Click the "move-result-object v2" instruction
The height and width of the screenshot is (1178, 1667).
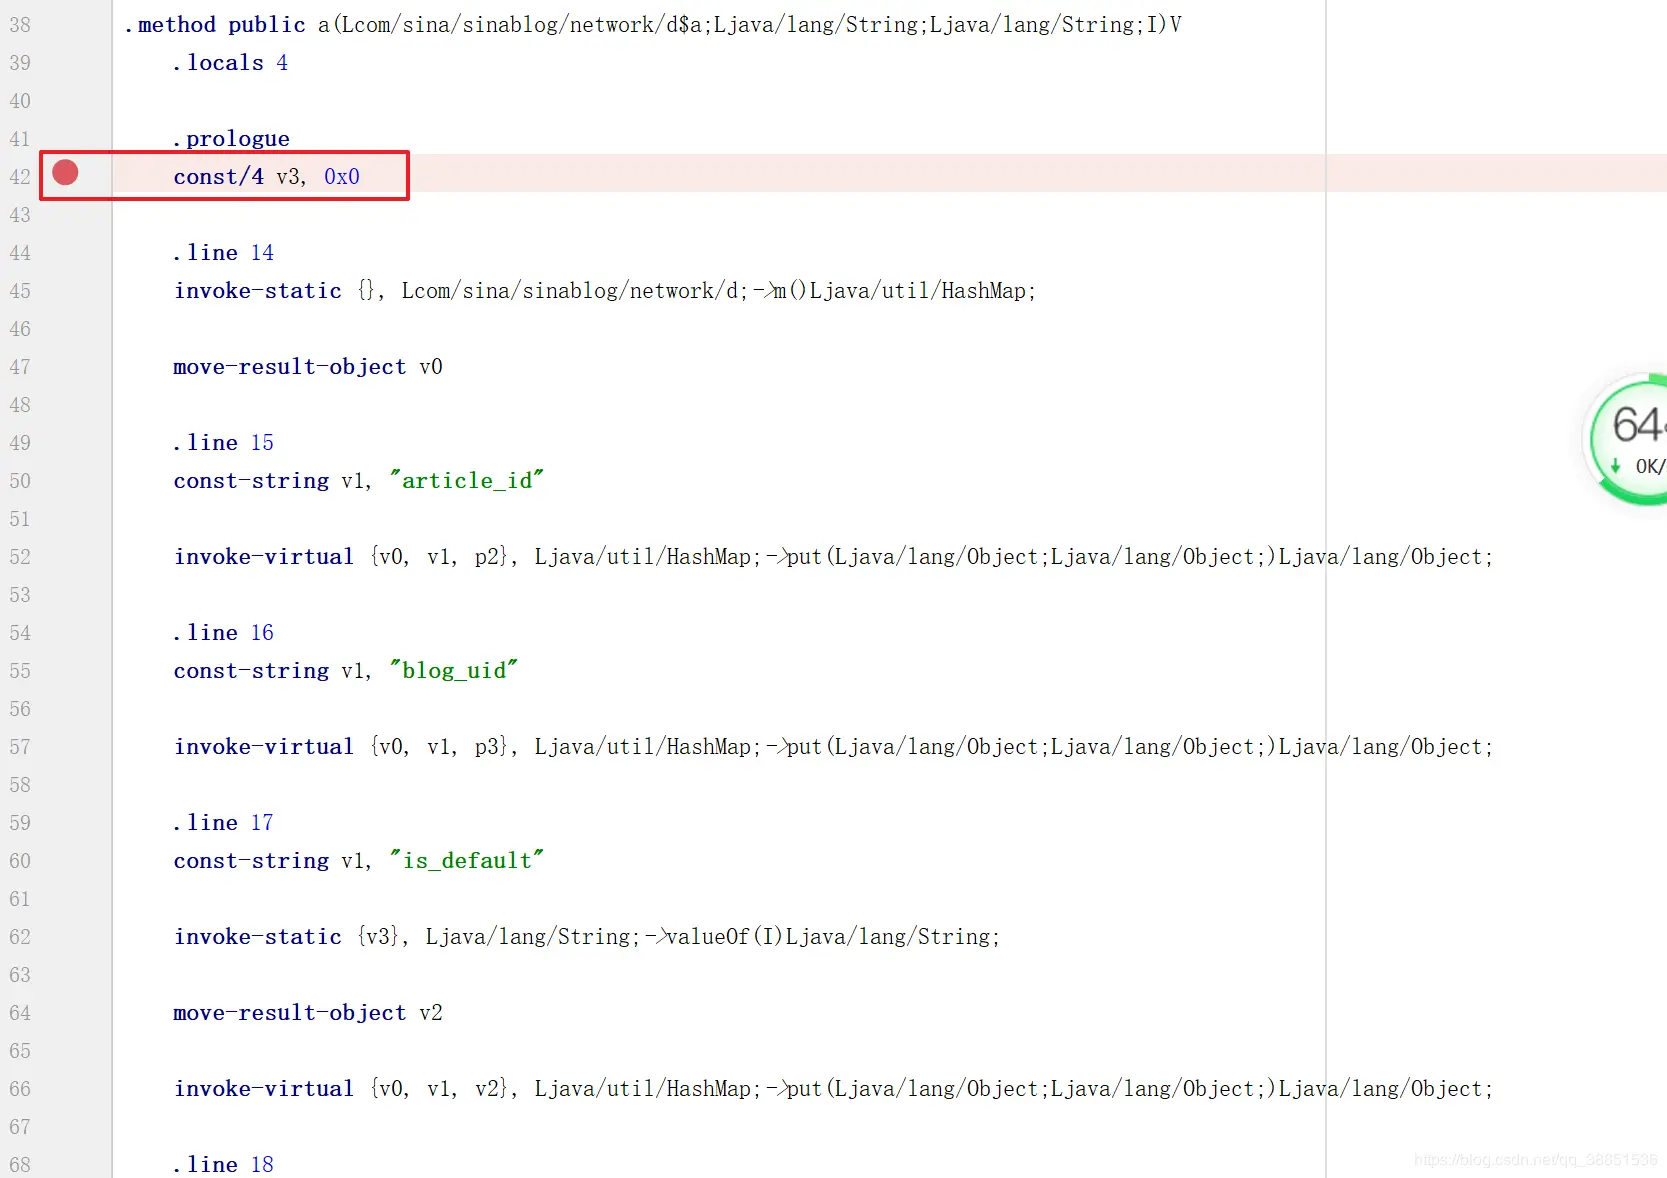[x=308, y=1013]
